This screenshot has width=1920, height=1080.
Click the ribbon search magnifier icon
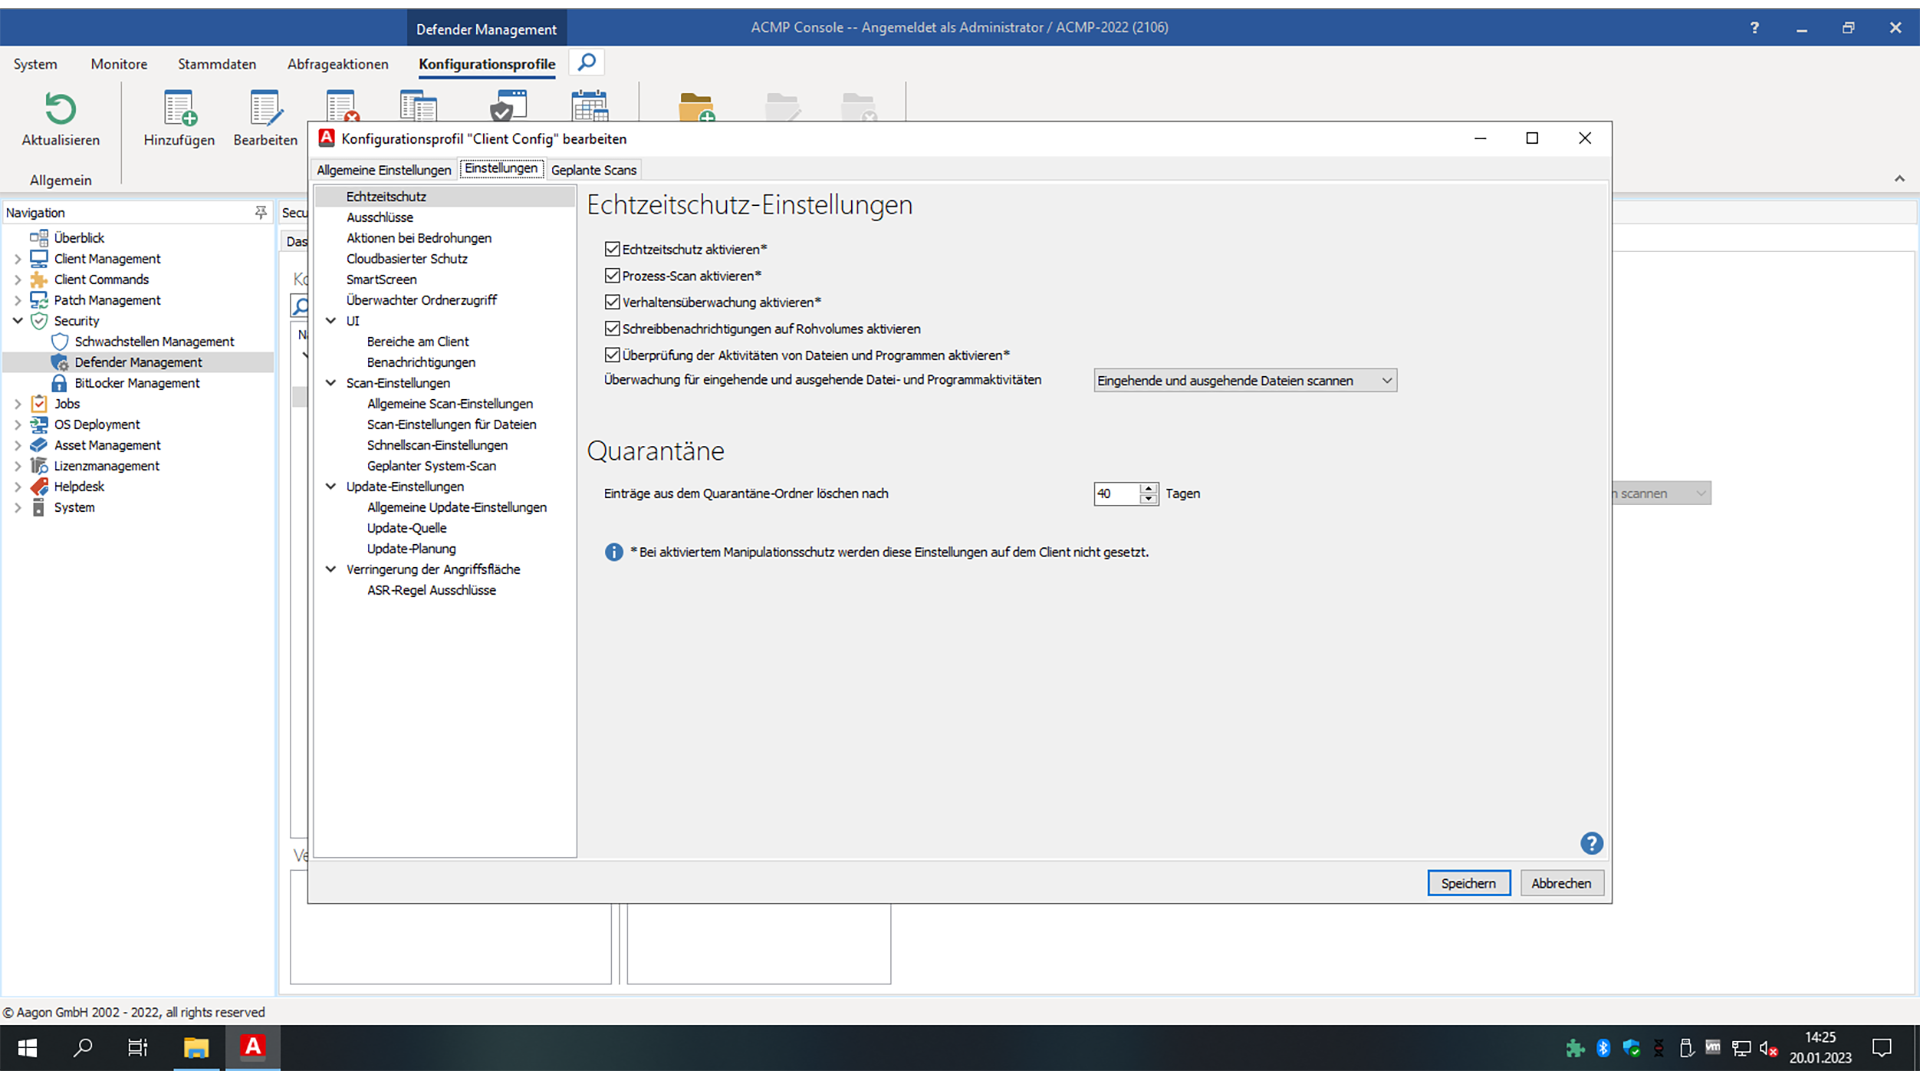[587, 63]
